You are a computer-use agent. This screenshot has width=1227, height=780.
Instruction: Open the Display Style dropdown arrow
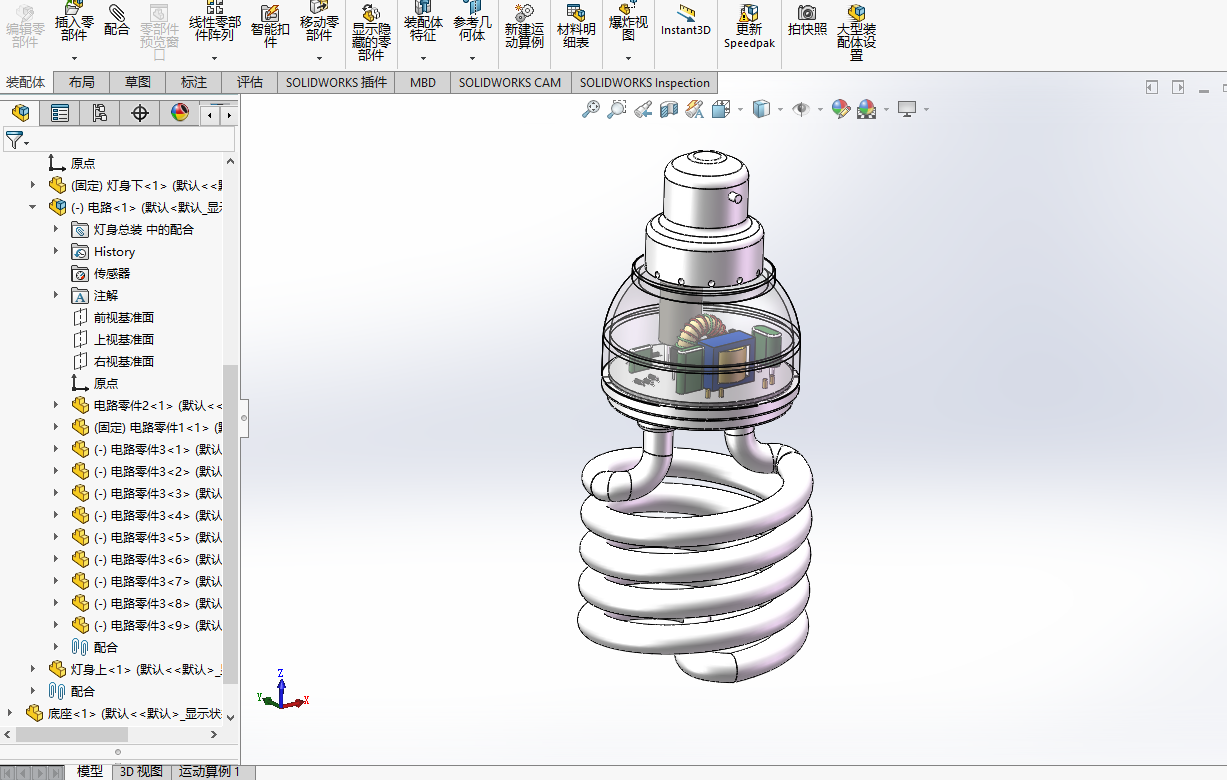tap(780, 110)
